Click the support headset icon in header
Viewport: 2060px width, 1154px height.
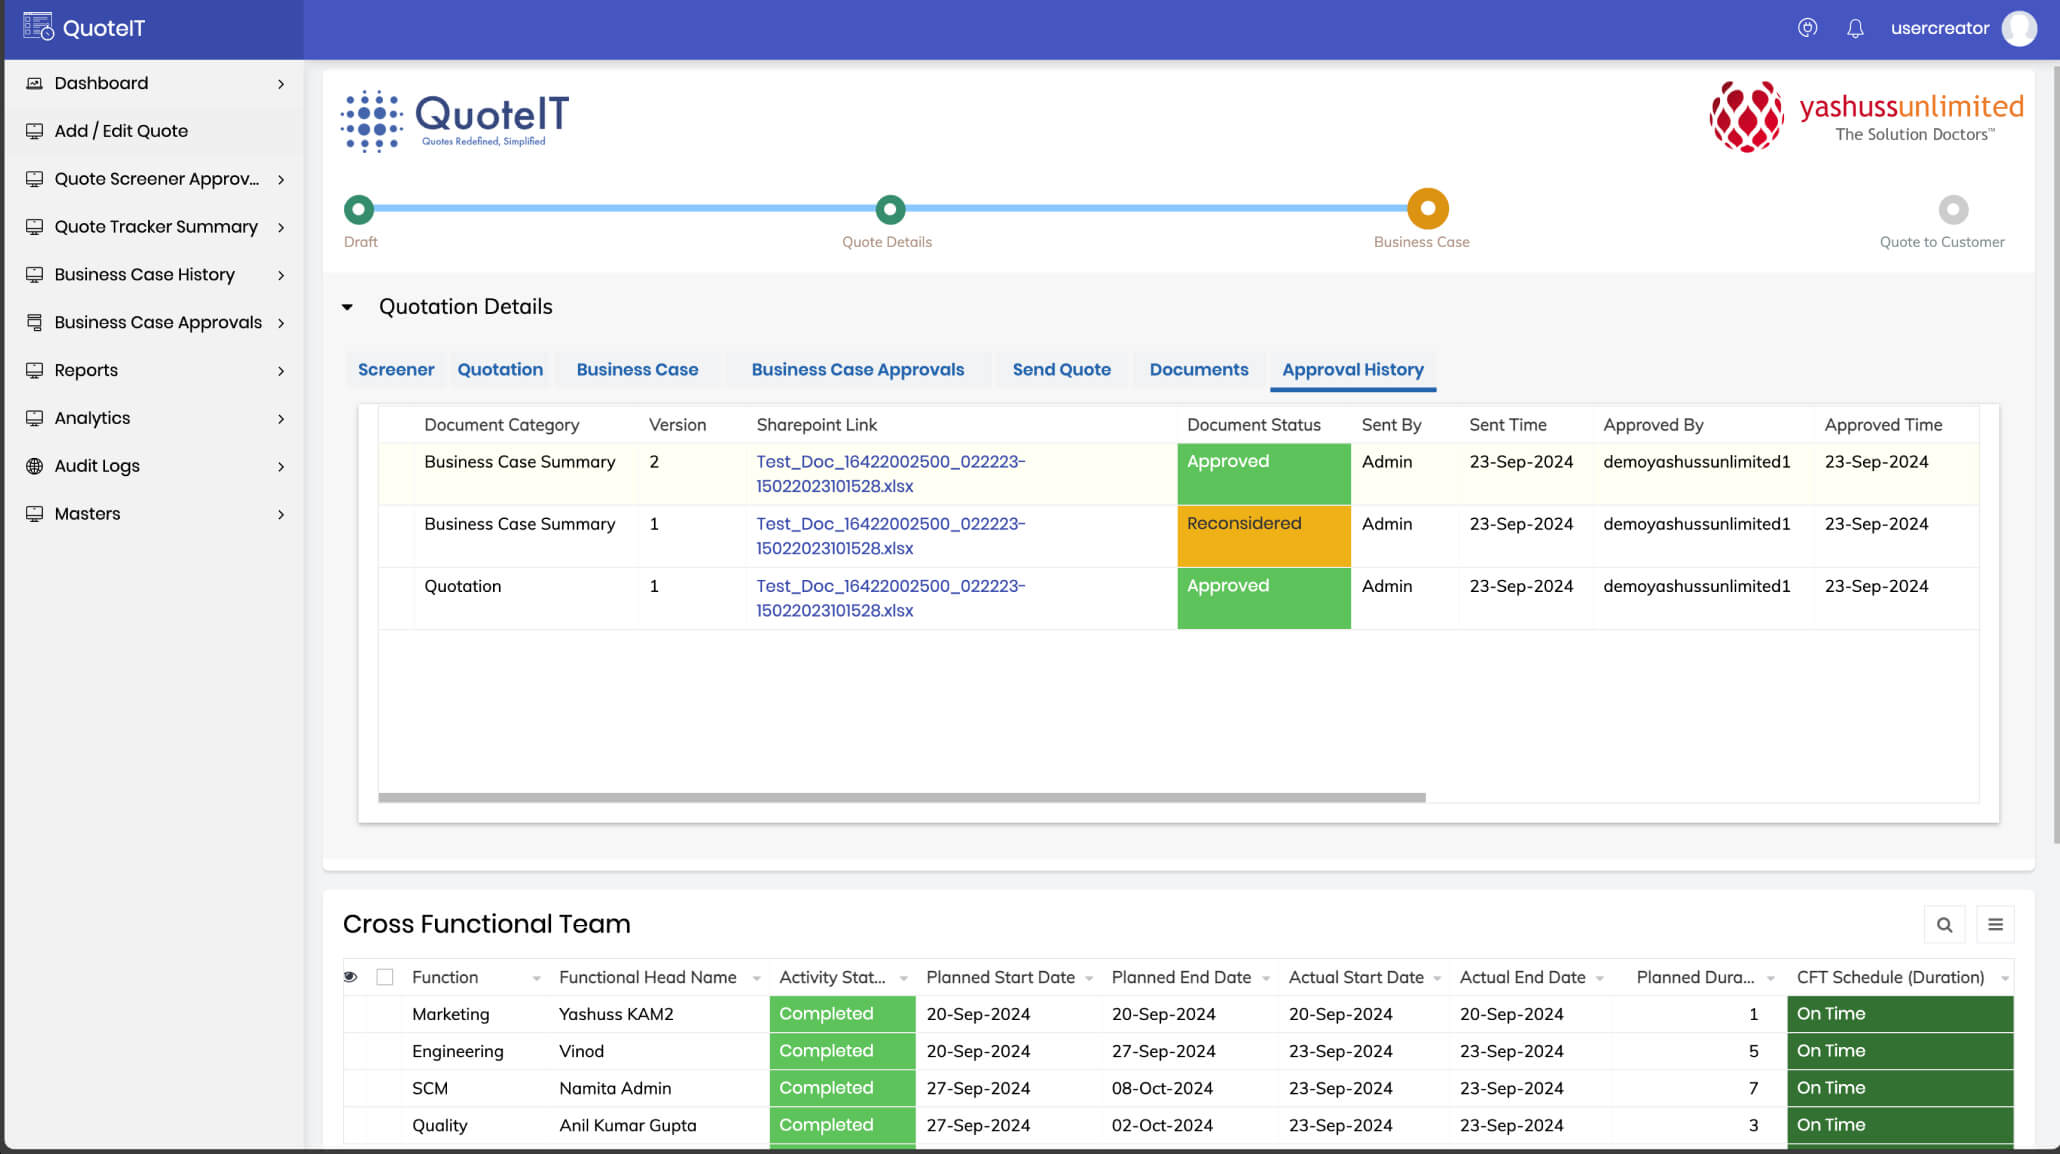[1807, 28]
